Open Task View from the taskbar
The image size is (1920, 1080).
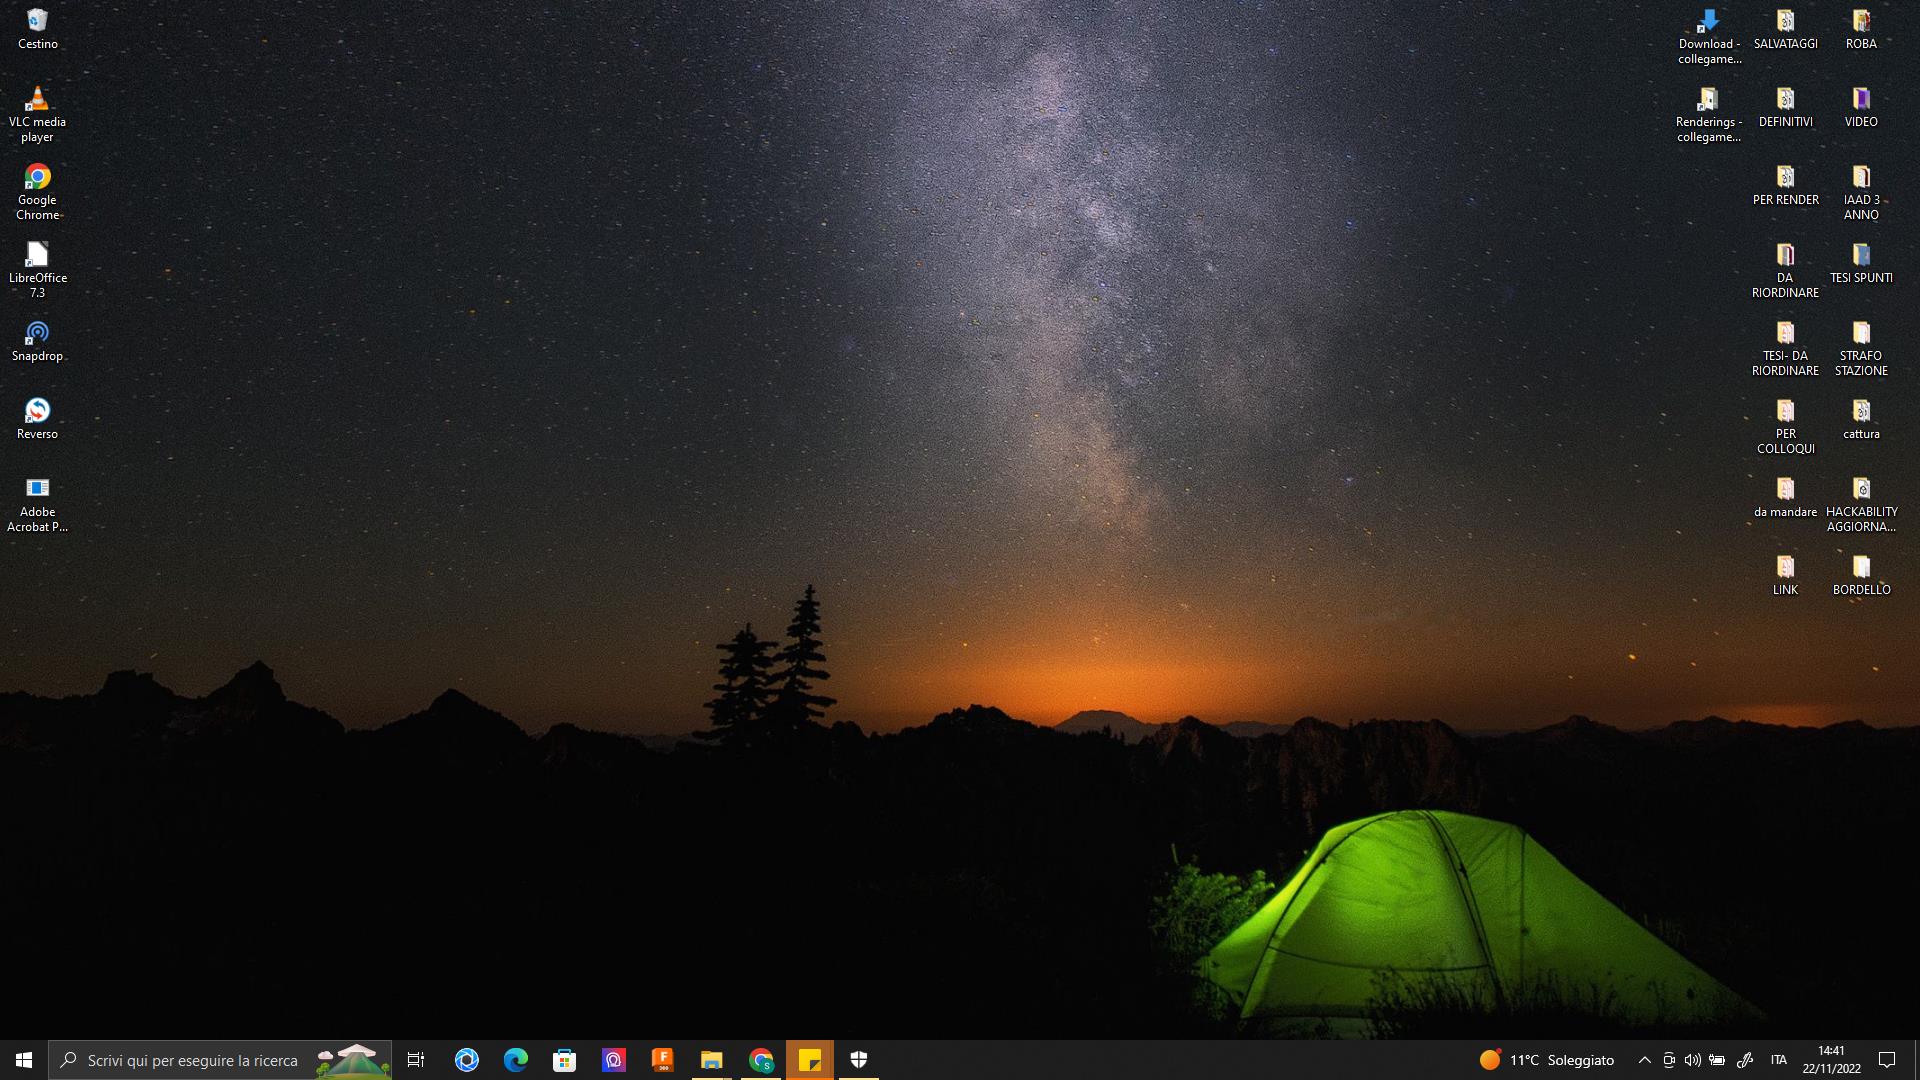pyautogui.click(x=416, y=1060)
